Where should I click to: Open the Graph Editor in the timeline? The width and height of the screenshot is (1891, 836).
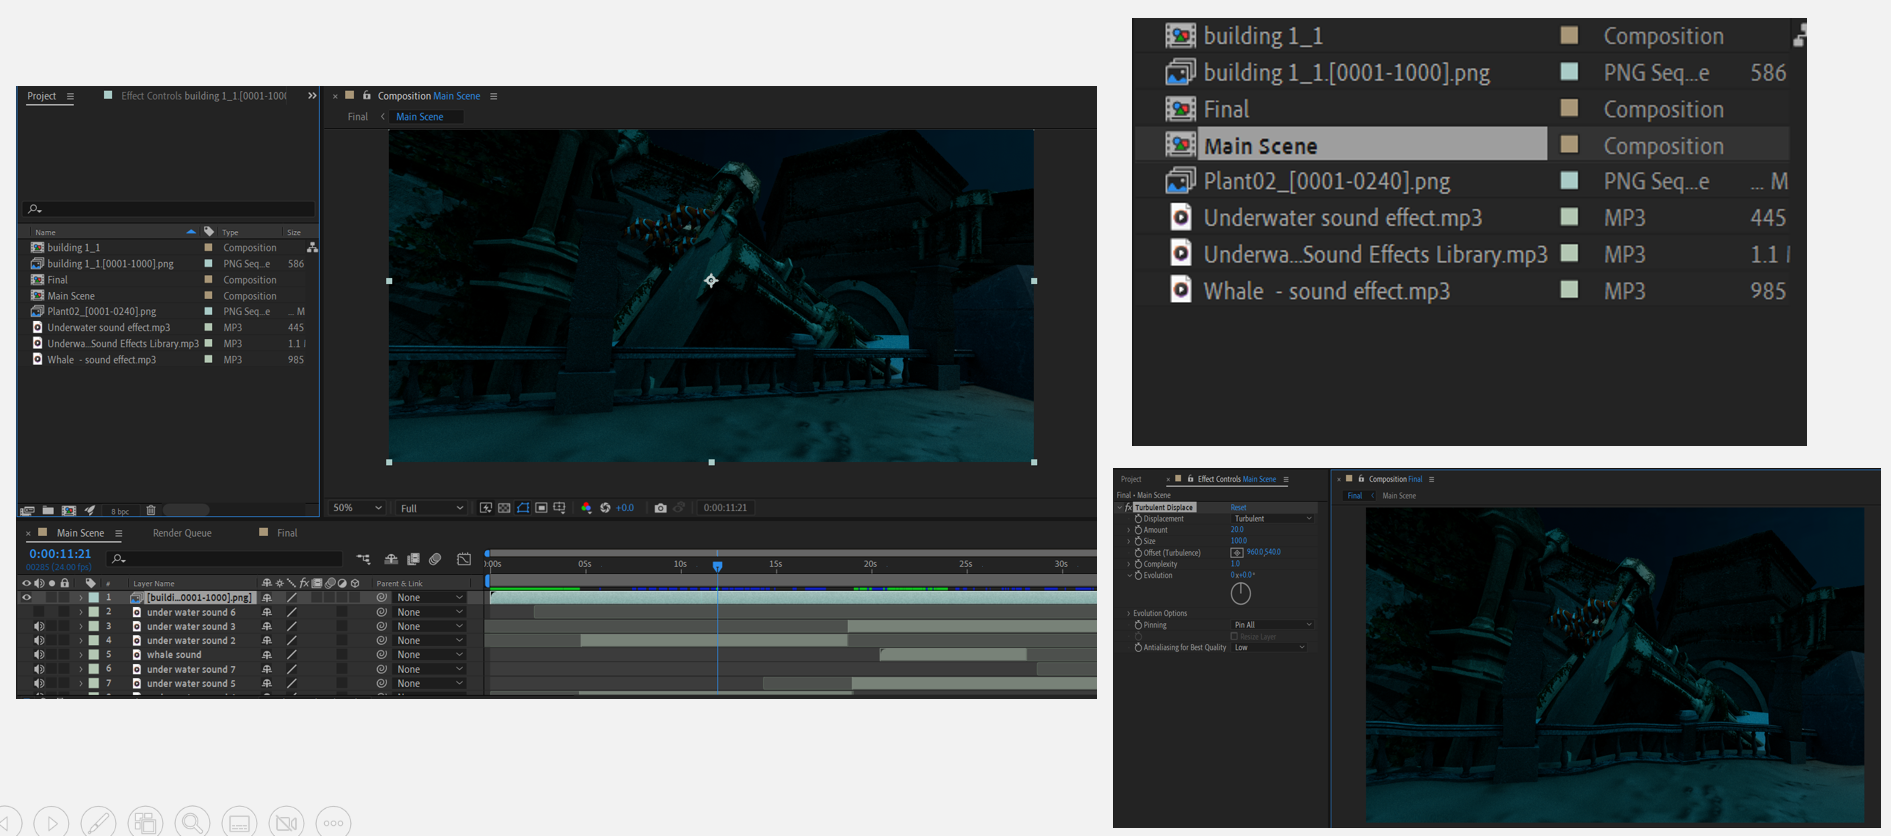464,559
